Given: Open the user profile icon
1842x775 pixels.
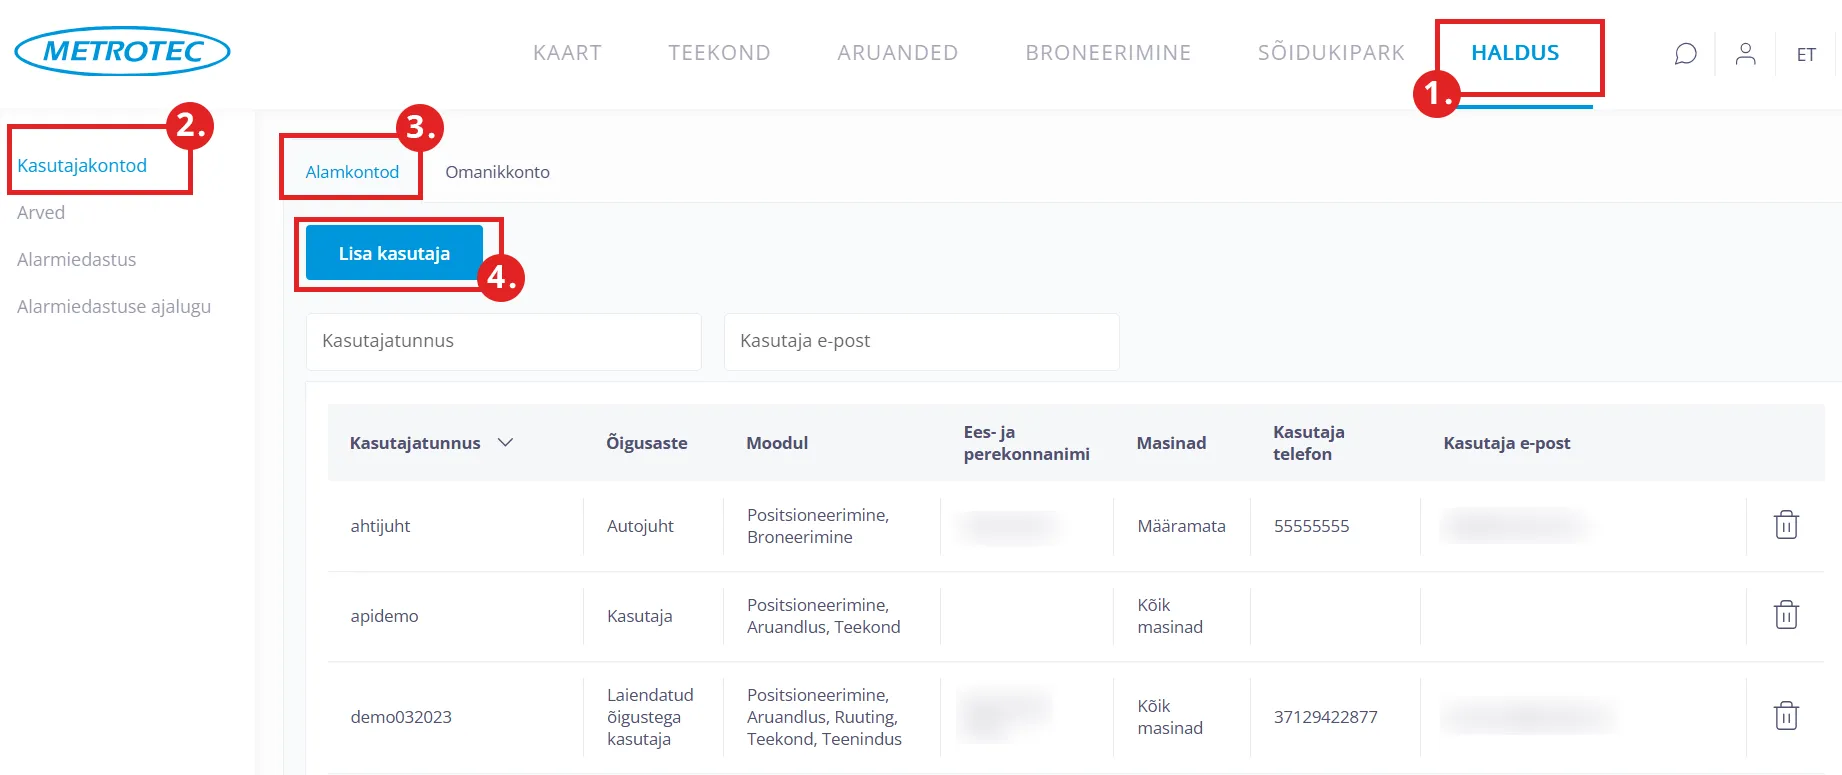Looking at the screenshot, I should tap(1745, 54).
